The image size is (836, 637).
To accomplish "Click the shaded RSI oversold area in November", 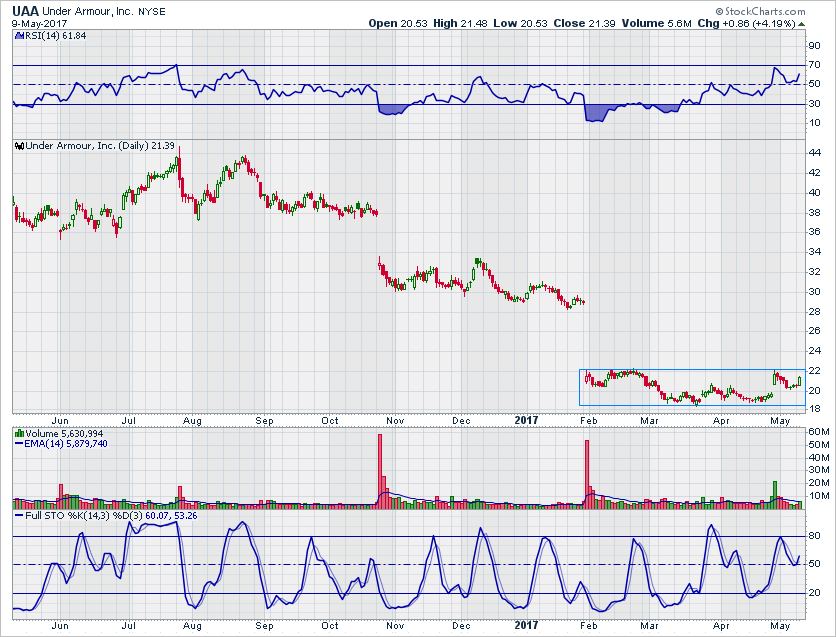I will pyautogui.click(x=389, y=109).
